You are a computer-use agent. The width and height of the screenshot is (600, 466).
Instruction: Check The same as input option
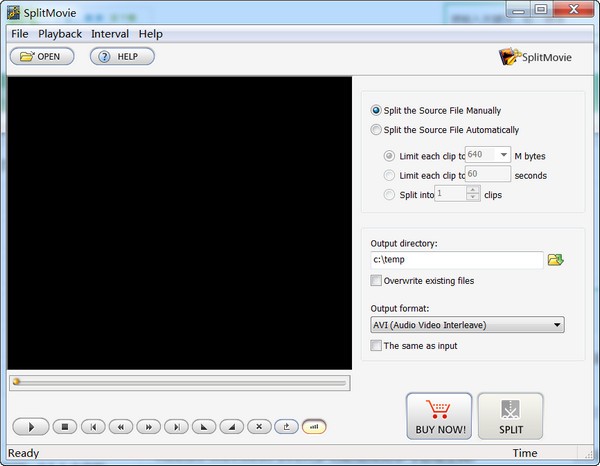[x=376, y=346]
